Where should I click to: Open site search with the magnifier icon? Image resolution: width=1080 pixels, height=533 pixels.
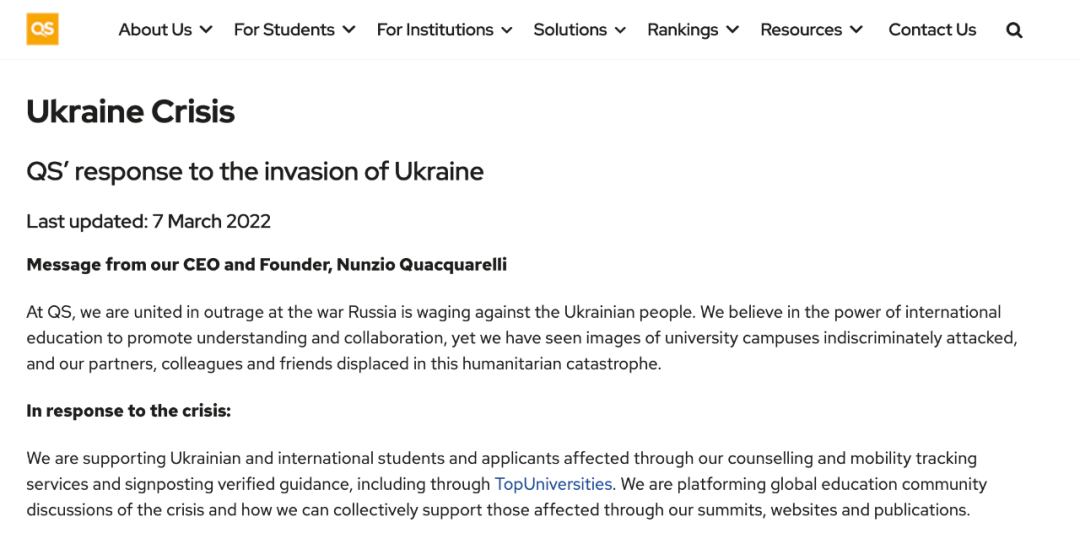(1014, 30)
